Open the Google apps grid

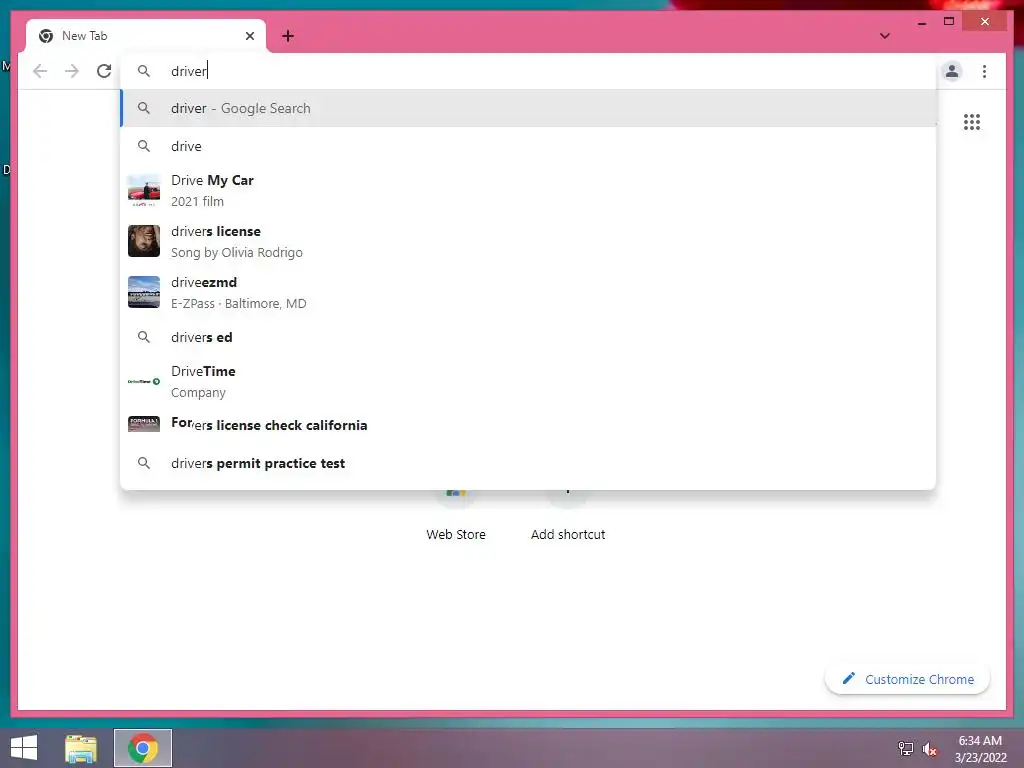[972, 121]
